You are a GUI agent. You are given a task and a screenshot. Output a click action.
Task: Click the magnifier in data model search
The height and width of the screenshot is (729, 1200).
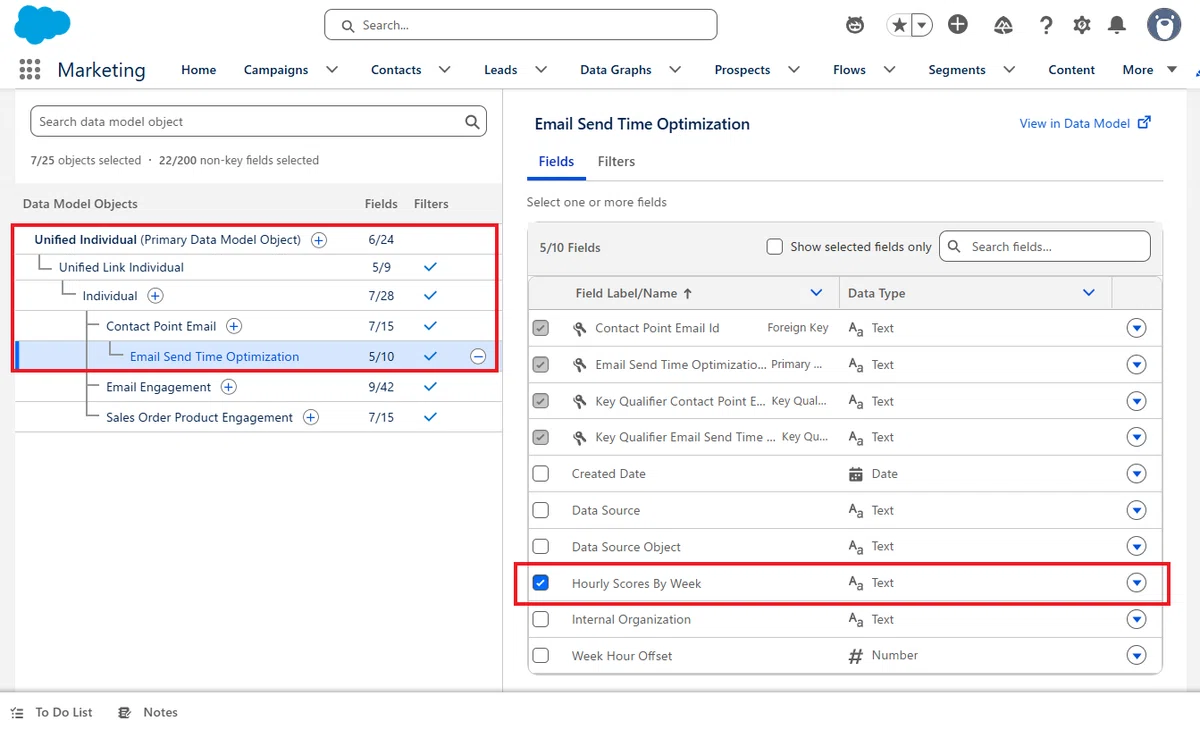coord(472,122)
